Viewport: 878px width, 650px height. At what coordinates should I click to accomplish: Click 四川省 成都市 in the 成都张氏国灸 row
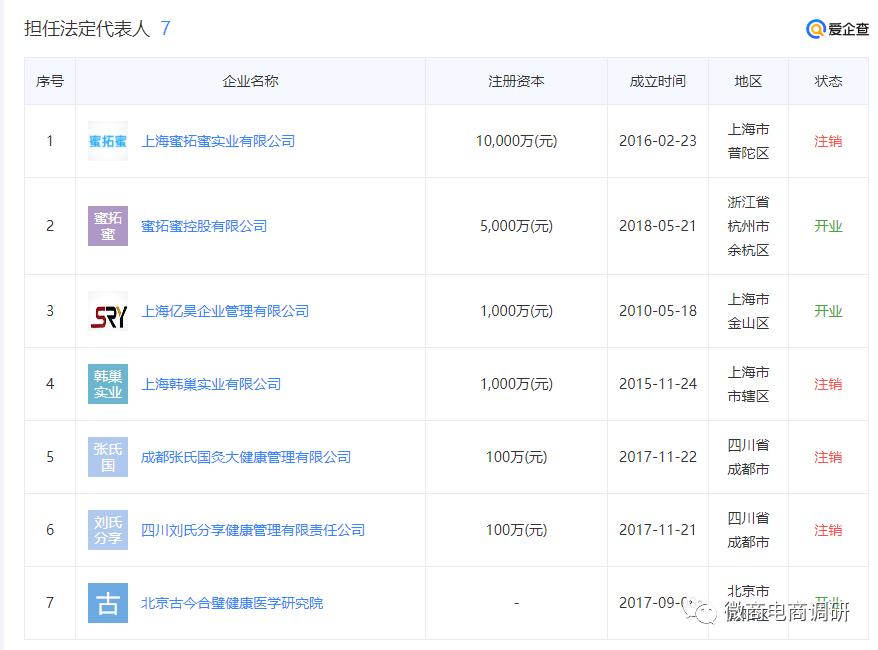click(748, 457)
